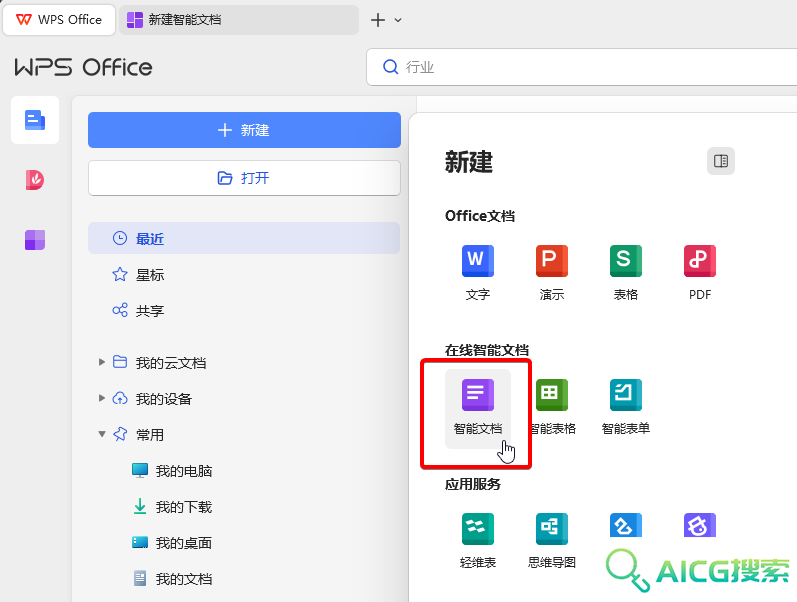Select 最近 in the sidebar

click(244, 238)
